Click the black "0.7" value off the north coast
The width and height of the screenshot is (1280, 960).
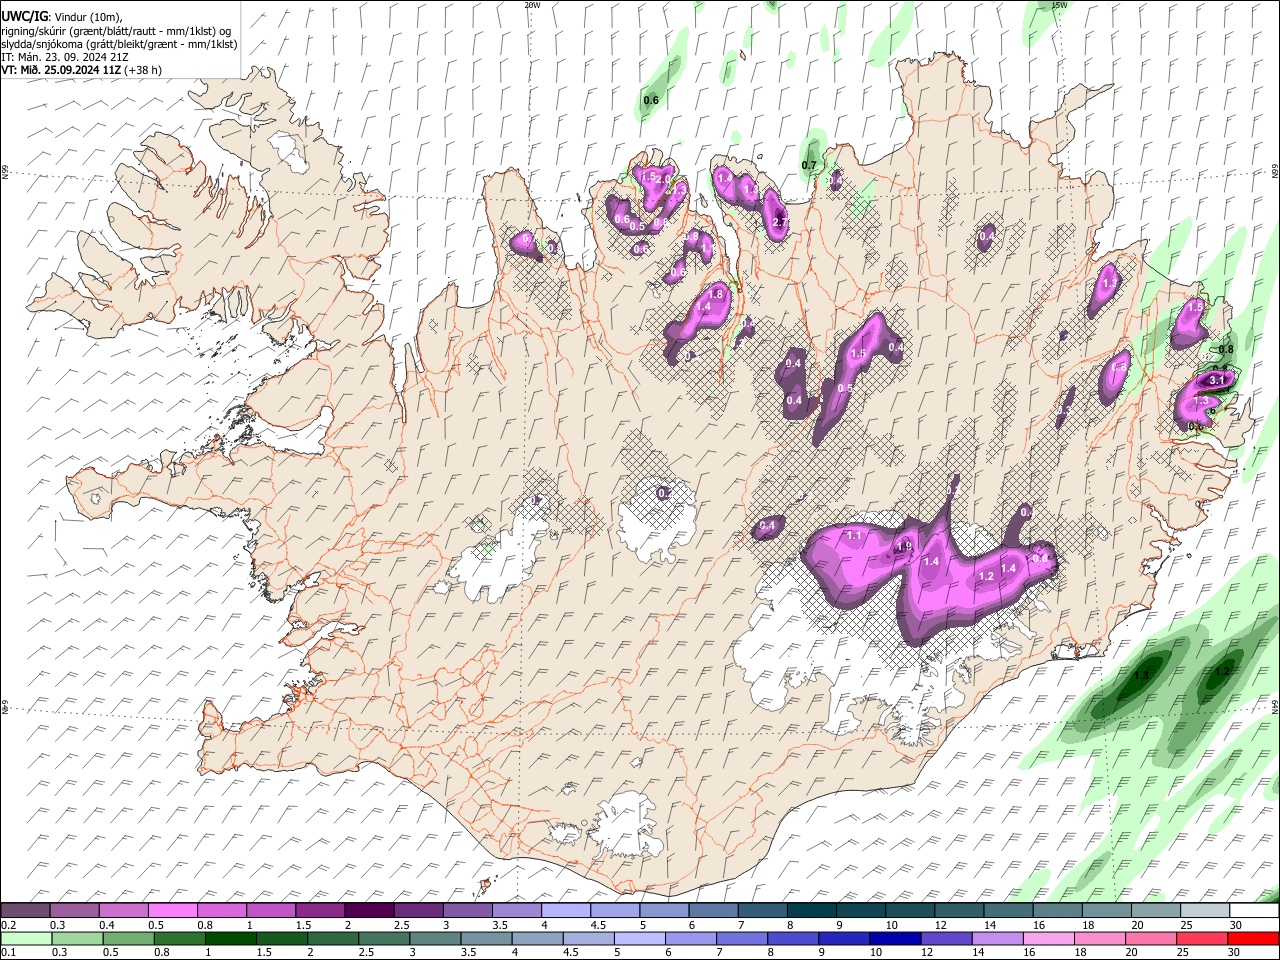point(810,166)
